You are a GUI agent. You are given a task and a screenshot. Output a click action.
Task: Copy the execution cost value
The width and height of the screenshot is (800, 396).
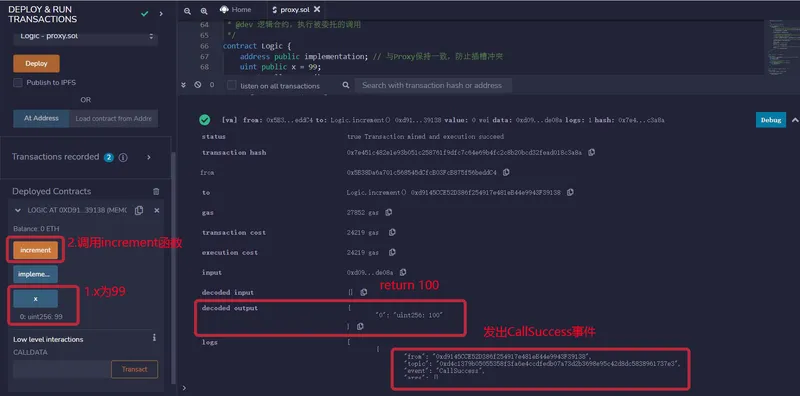tap(392, 252)
